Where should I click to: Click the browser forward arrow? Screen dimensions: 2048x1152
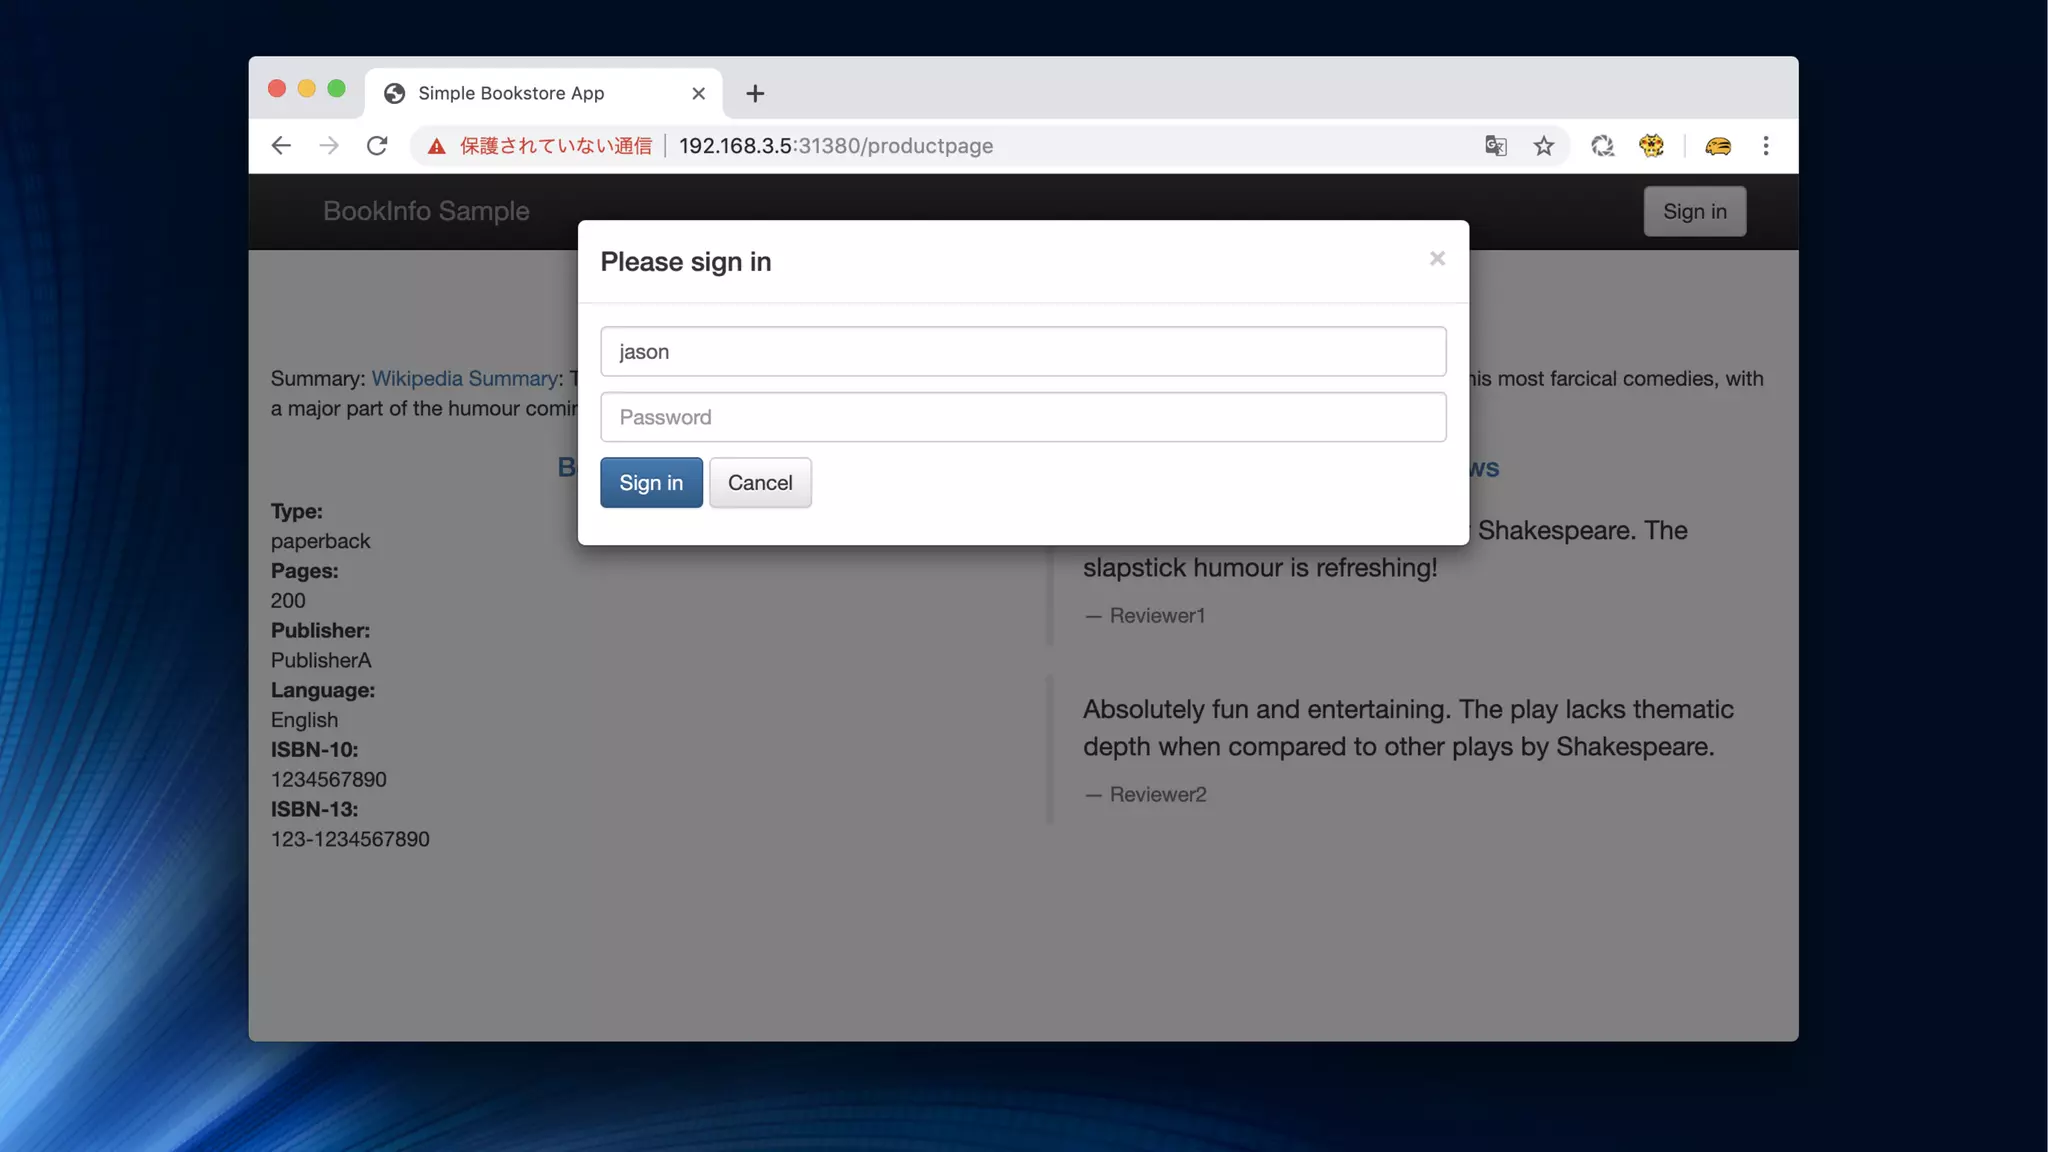click(x=329, y=146)
